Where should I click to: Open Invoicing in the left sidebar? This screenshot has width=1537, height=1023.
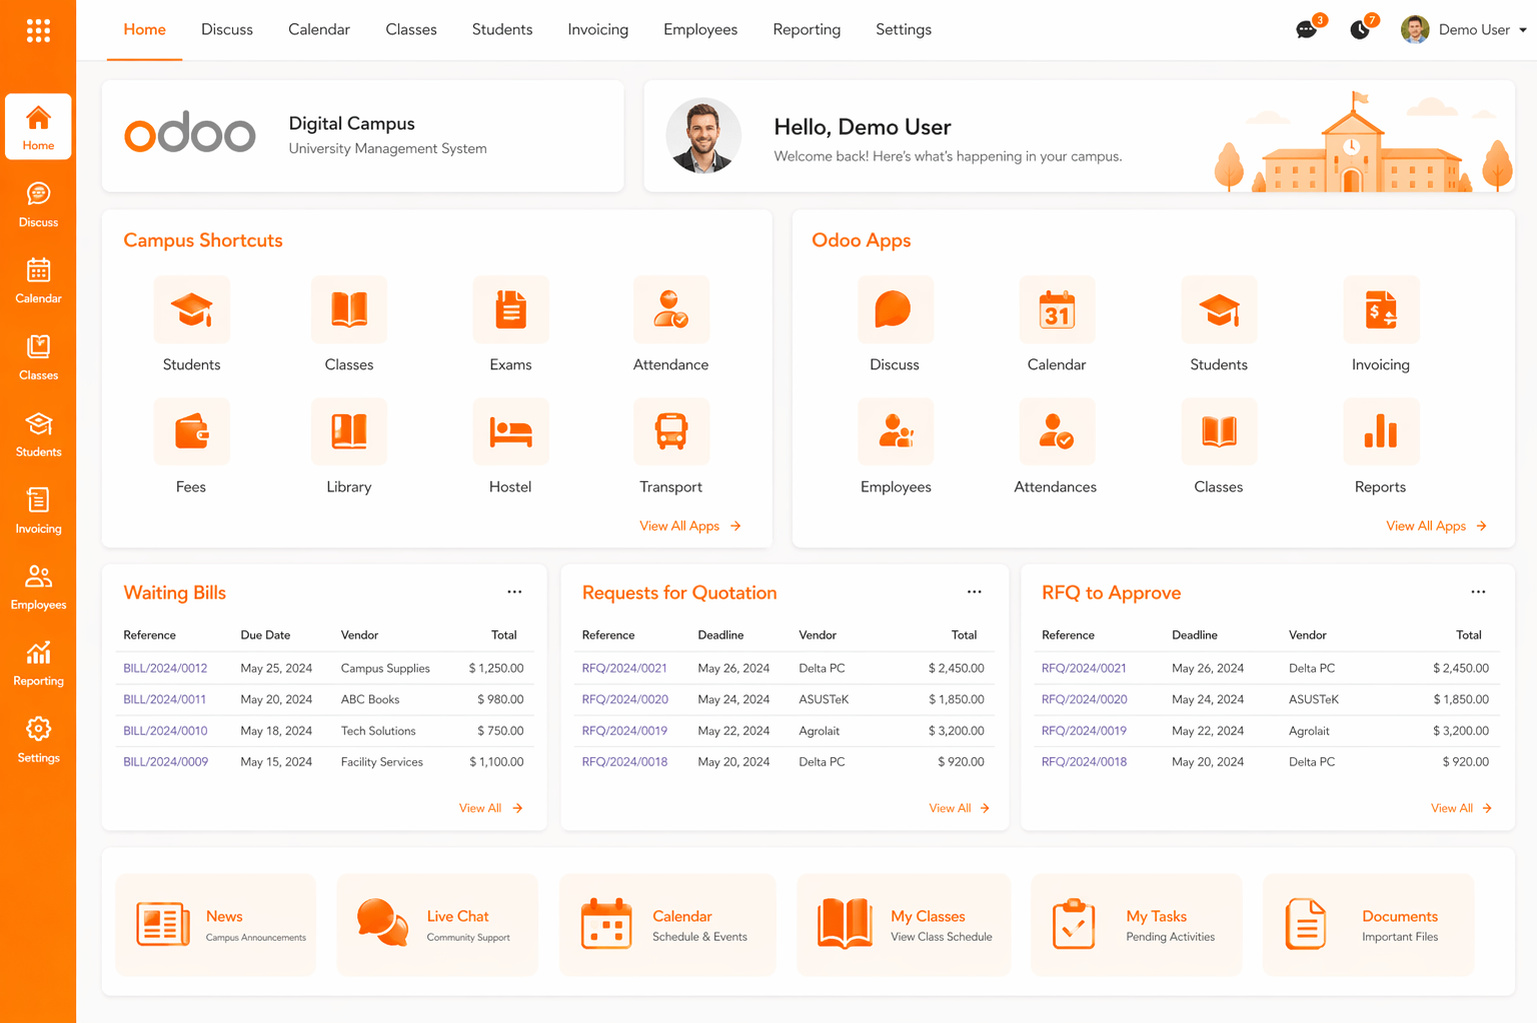[38, 511]
